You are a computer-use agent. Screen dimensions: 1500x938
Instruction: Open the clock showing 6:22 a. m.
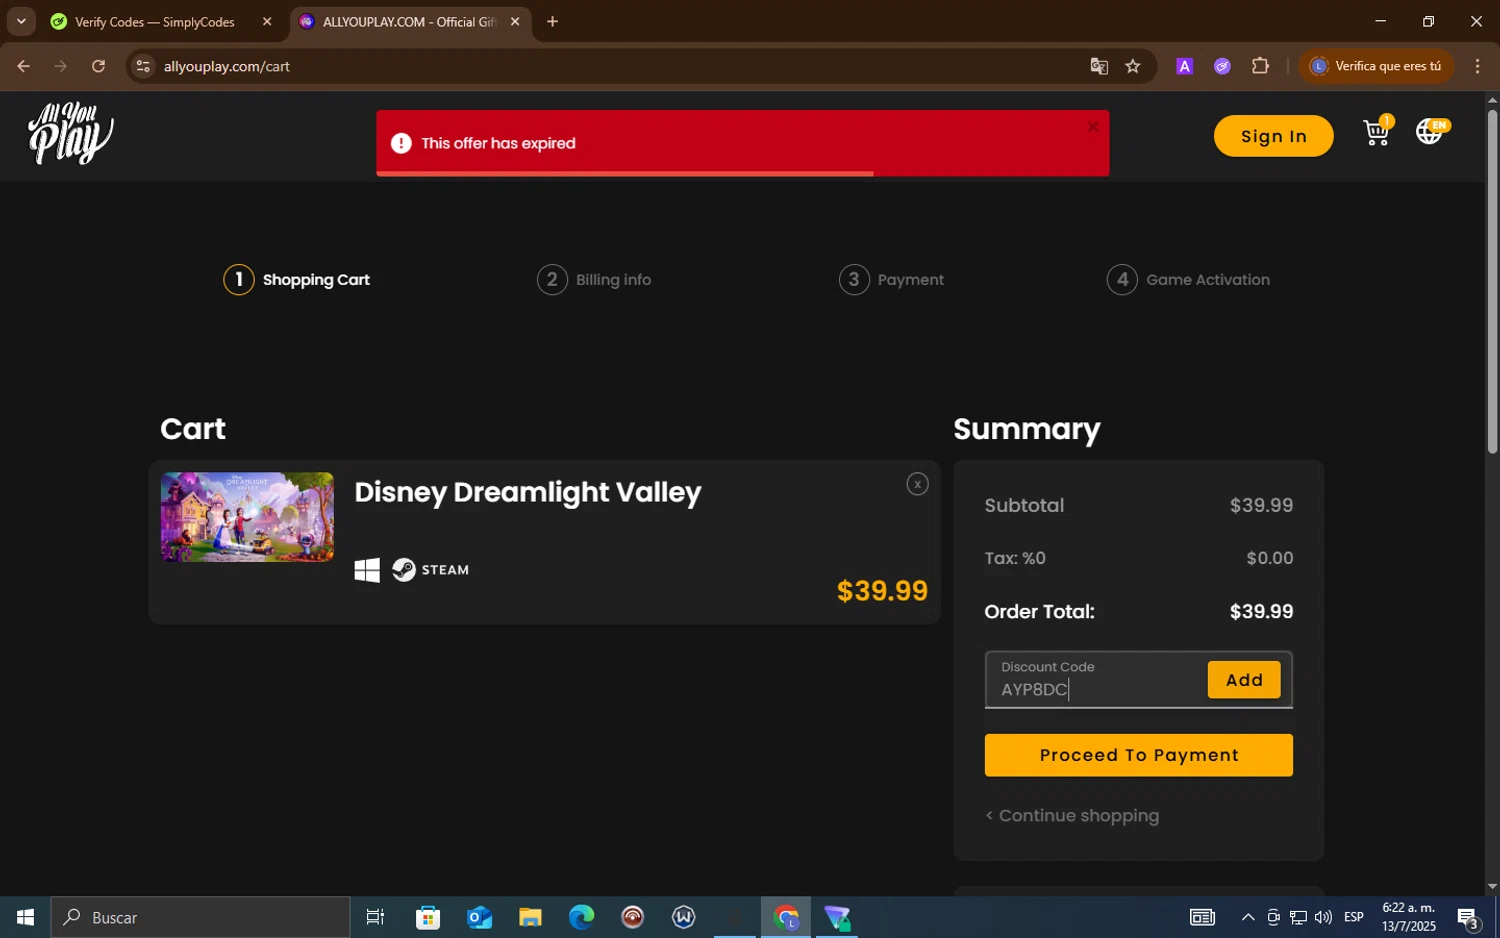1408,917
